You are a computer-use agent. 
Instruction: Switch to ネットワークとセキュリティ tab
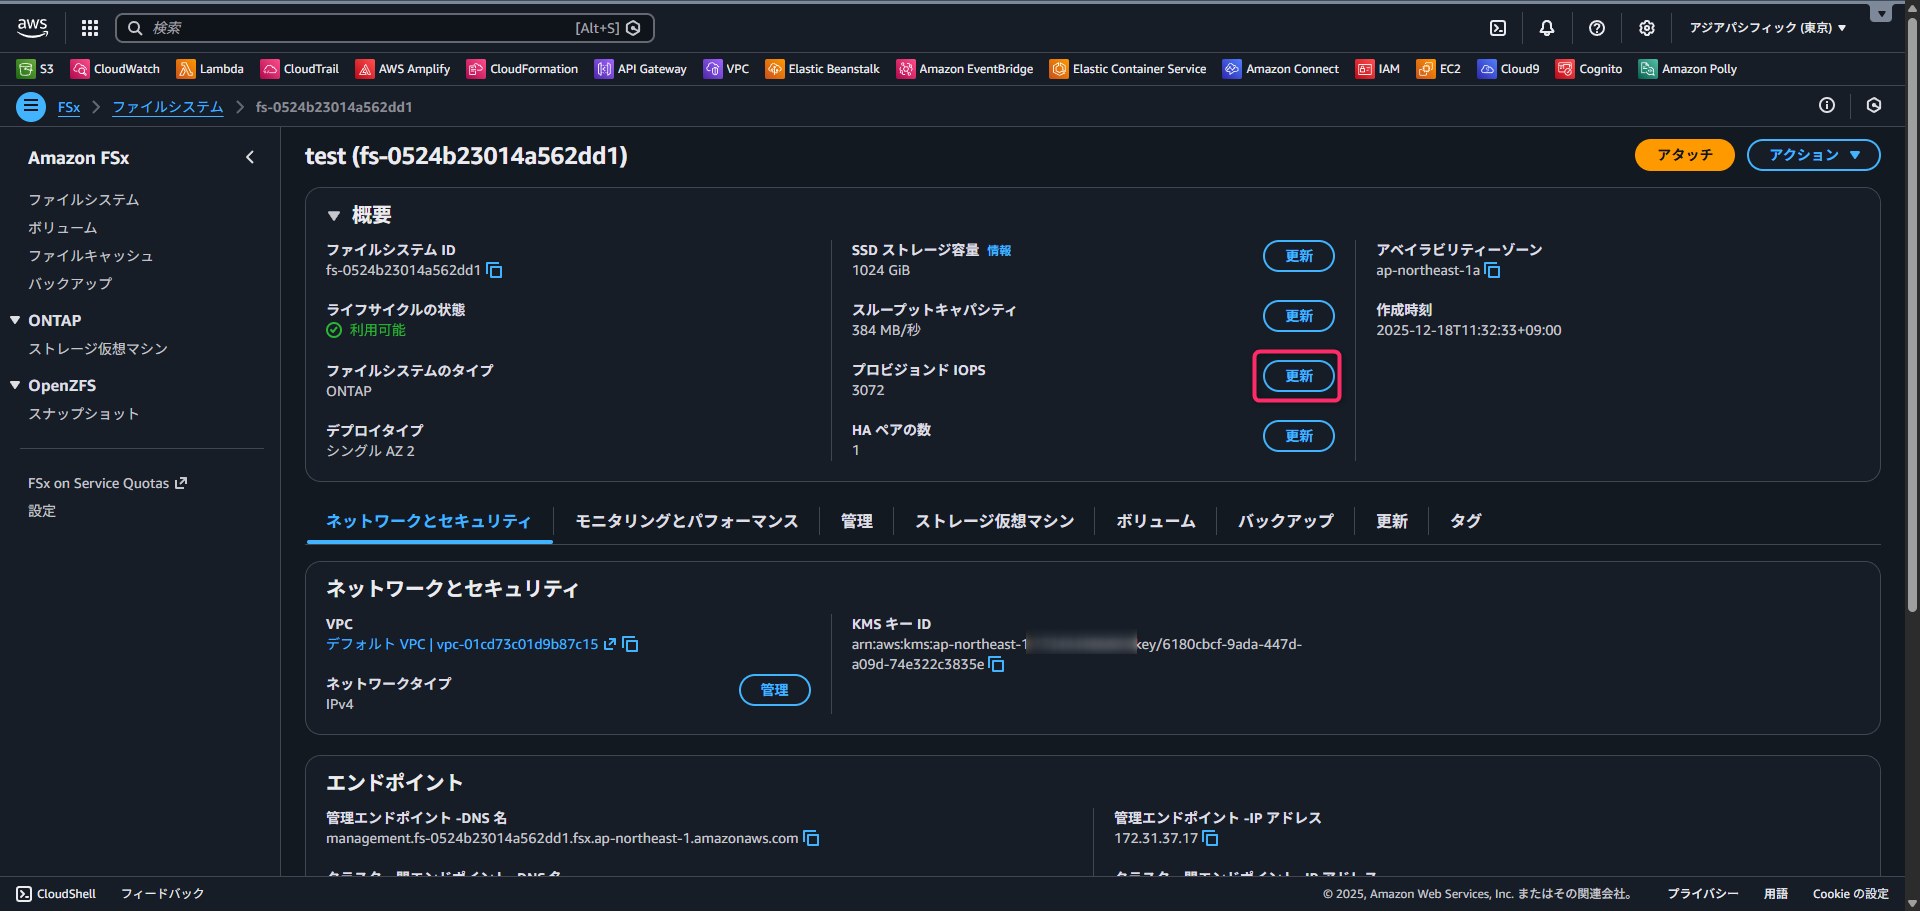(x=429, y=521)
